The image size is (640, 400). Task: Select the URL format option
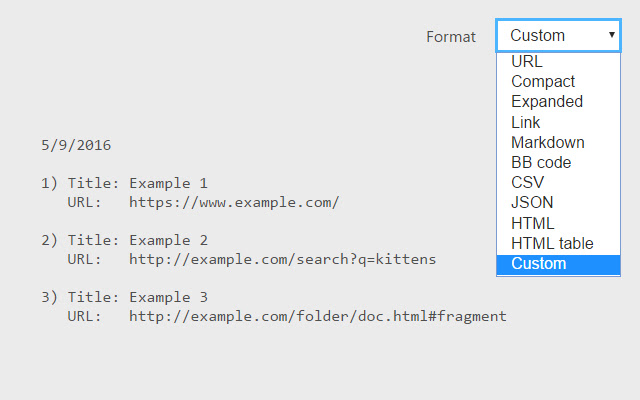point(527,61)
